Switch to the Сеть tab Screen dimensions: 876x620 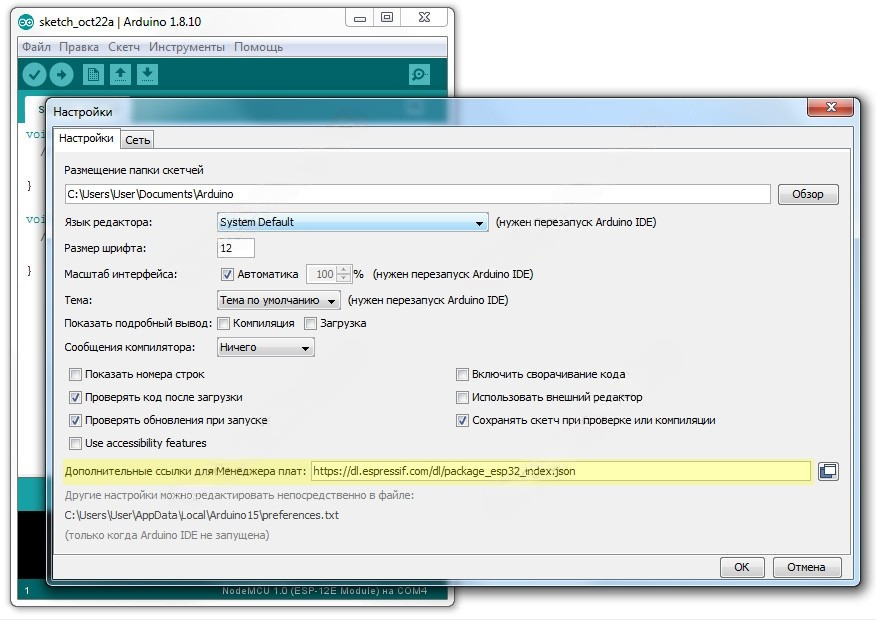[x=138, y=140]
